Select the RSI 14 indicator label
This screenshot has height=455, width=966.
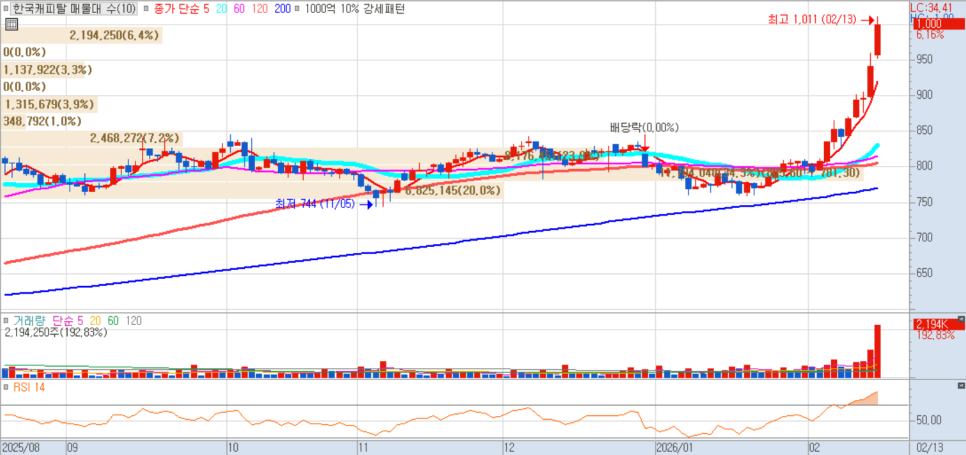(x=31, y=387)
